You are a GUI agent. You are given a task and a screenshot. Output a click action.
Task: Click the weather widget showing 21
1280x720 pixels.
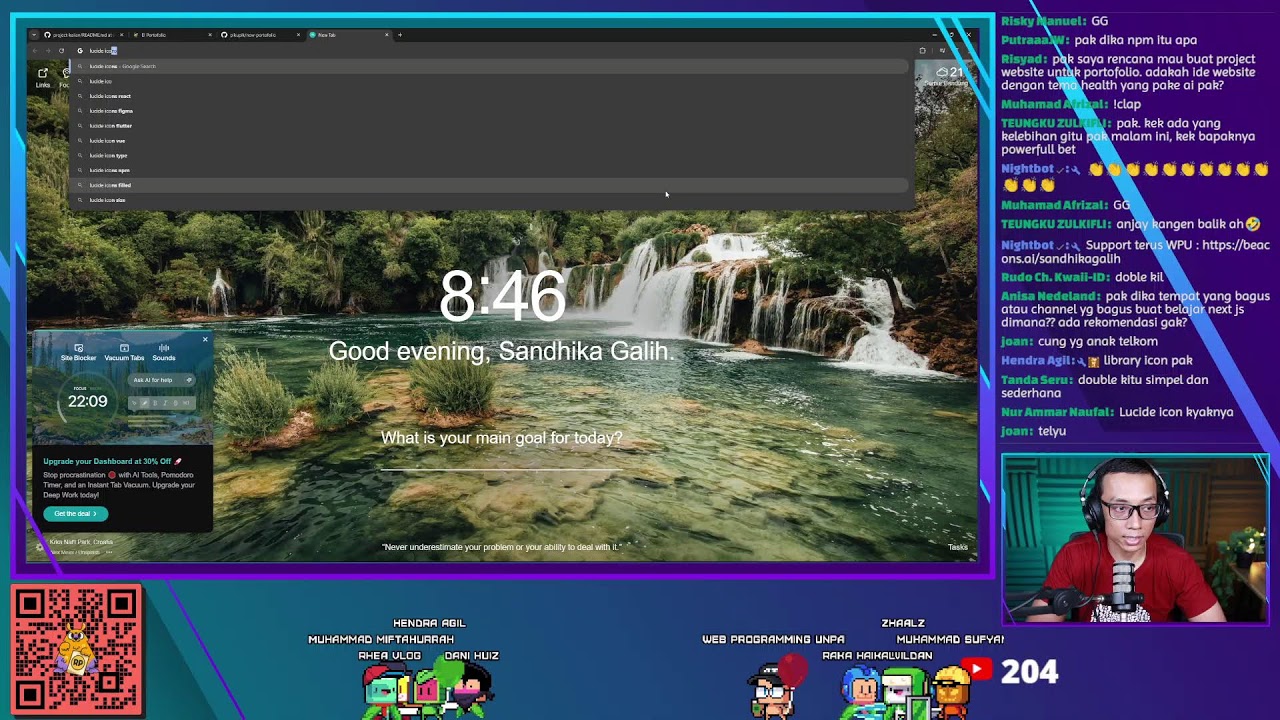pos(945,75)
